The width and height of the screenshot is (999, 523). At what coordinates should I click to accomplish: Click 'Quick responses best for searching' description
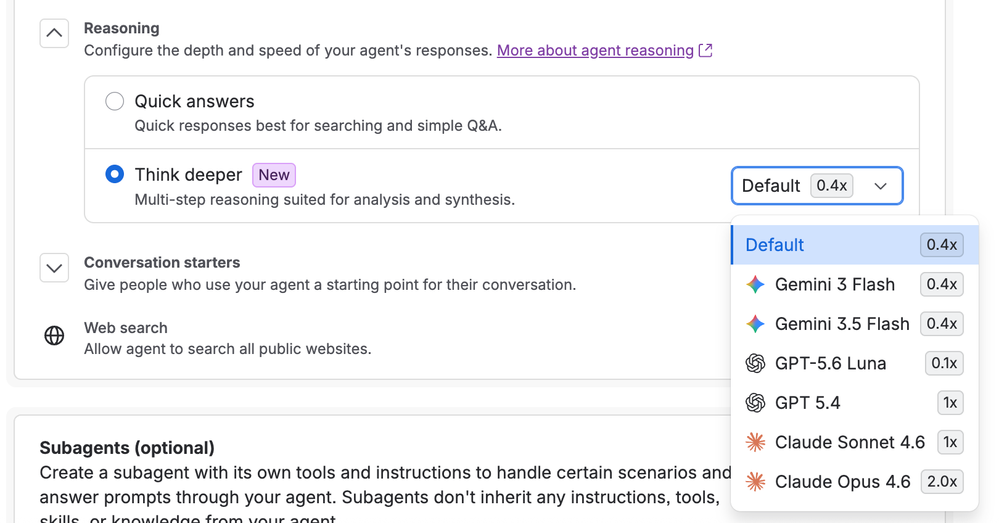318,125
